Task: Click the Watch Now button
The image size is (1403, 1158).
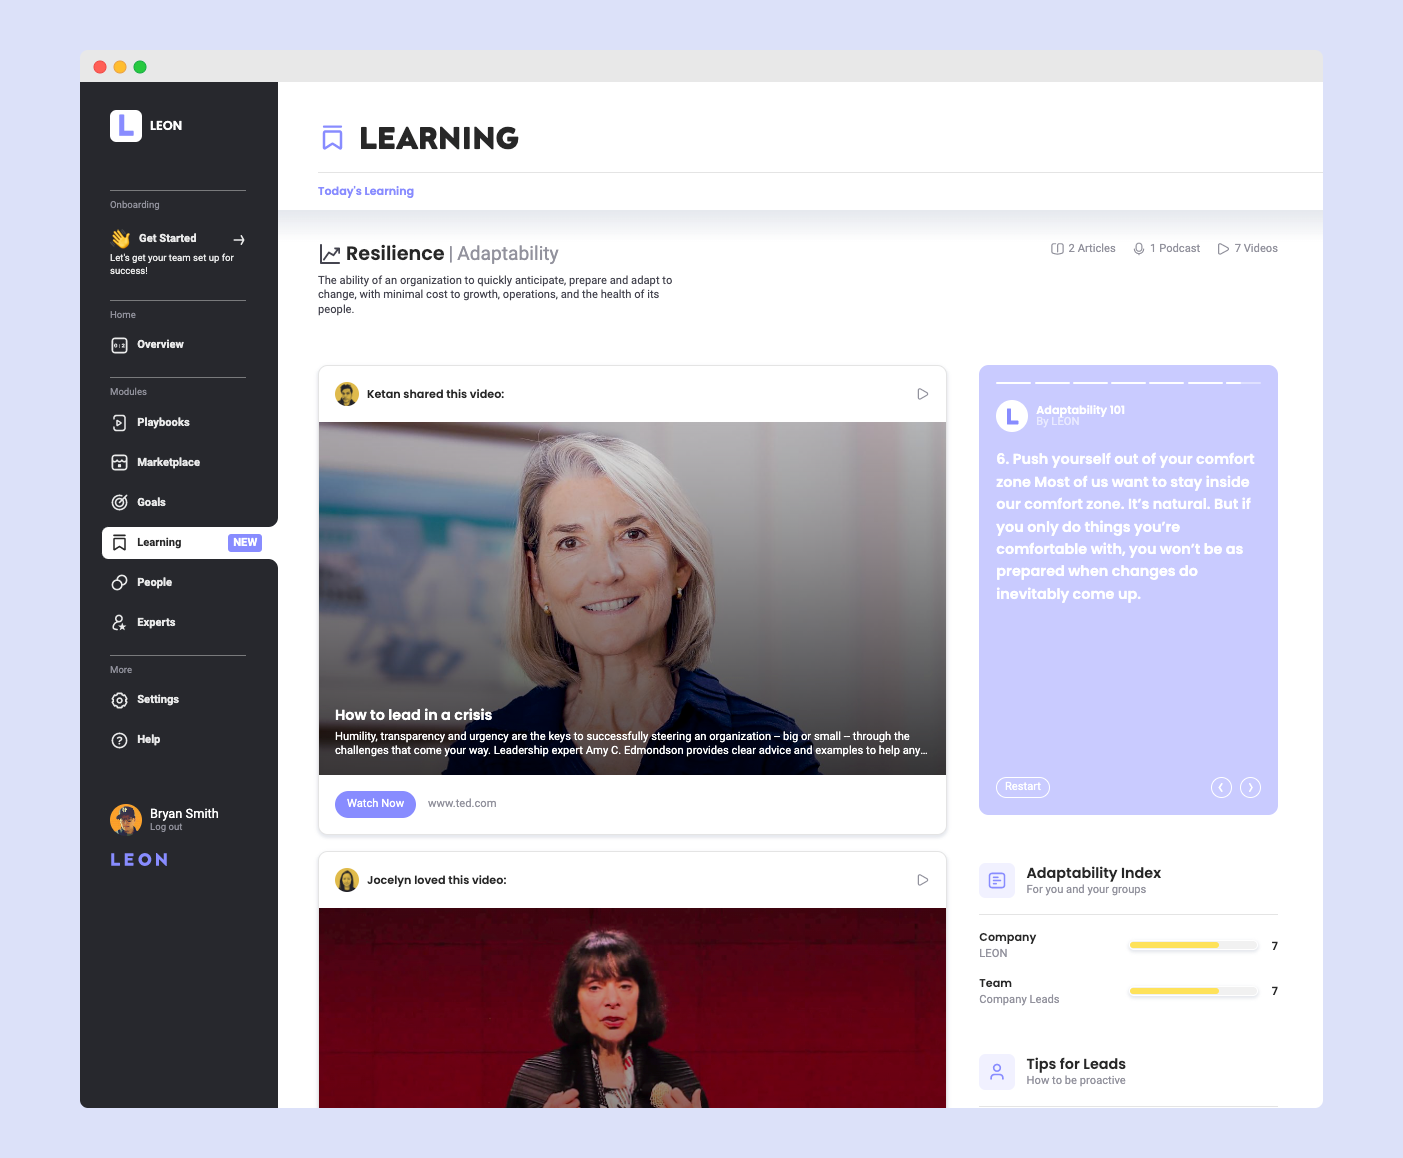Action: (x=375, y=804)
